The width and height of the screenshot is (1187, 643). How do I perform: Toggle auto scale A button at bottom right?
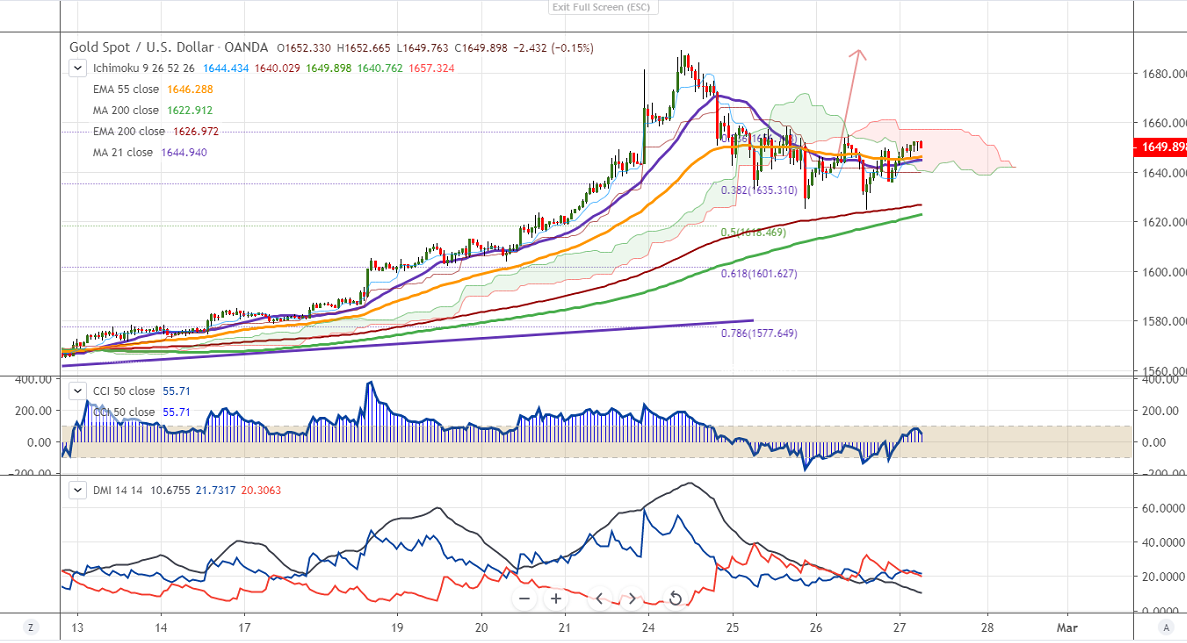(1166, 627)
